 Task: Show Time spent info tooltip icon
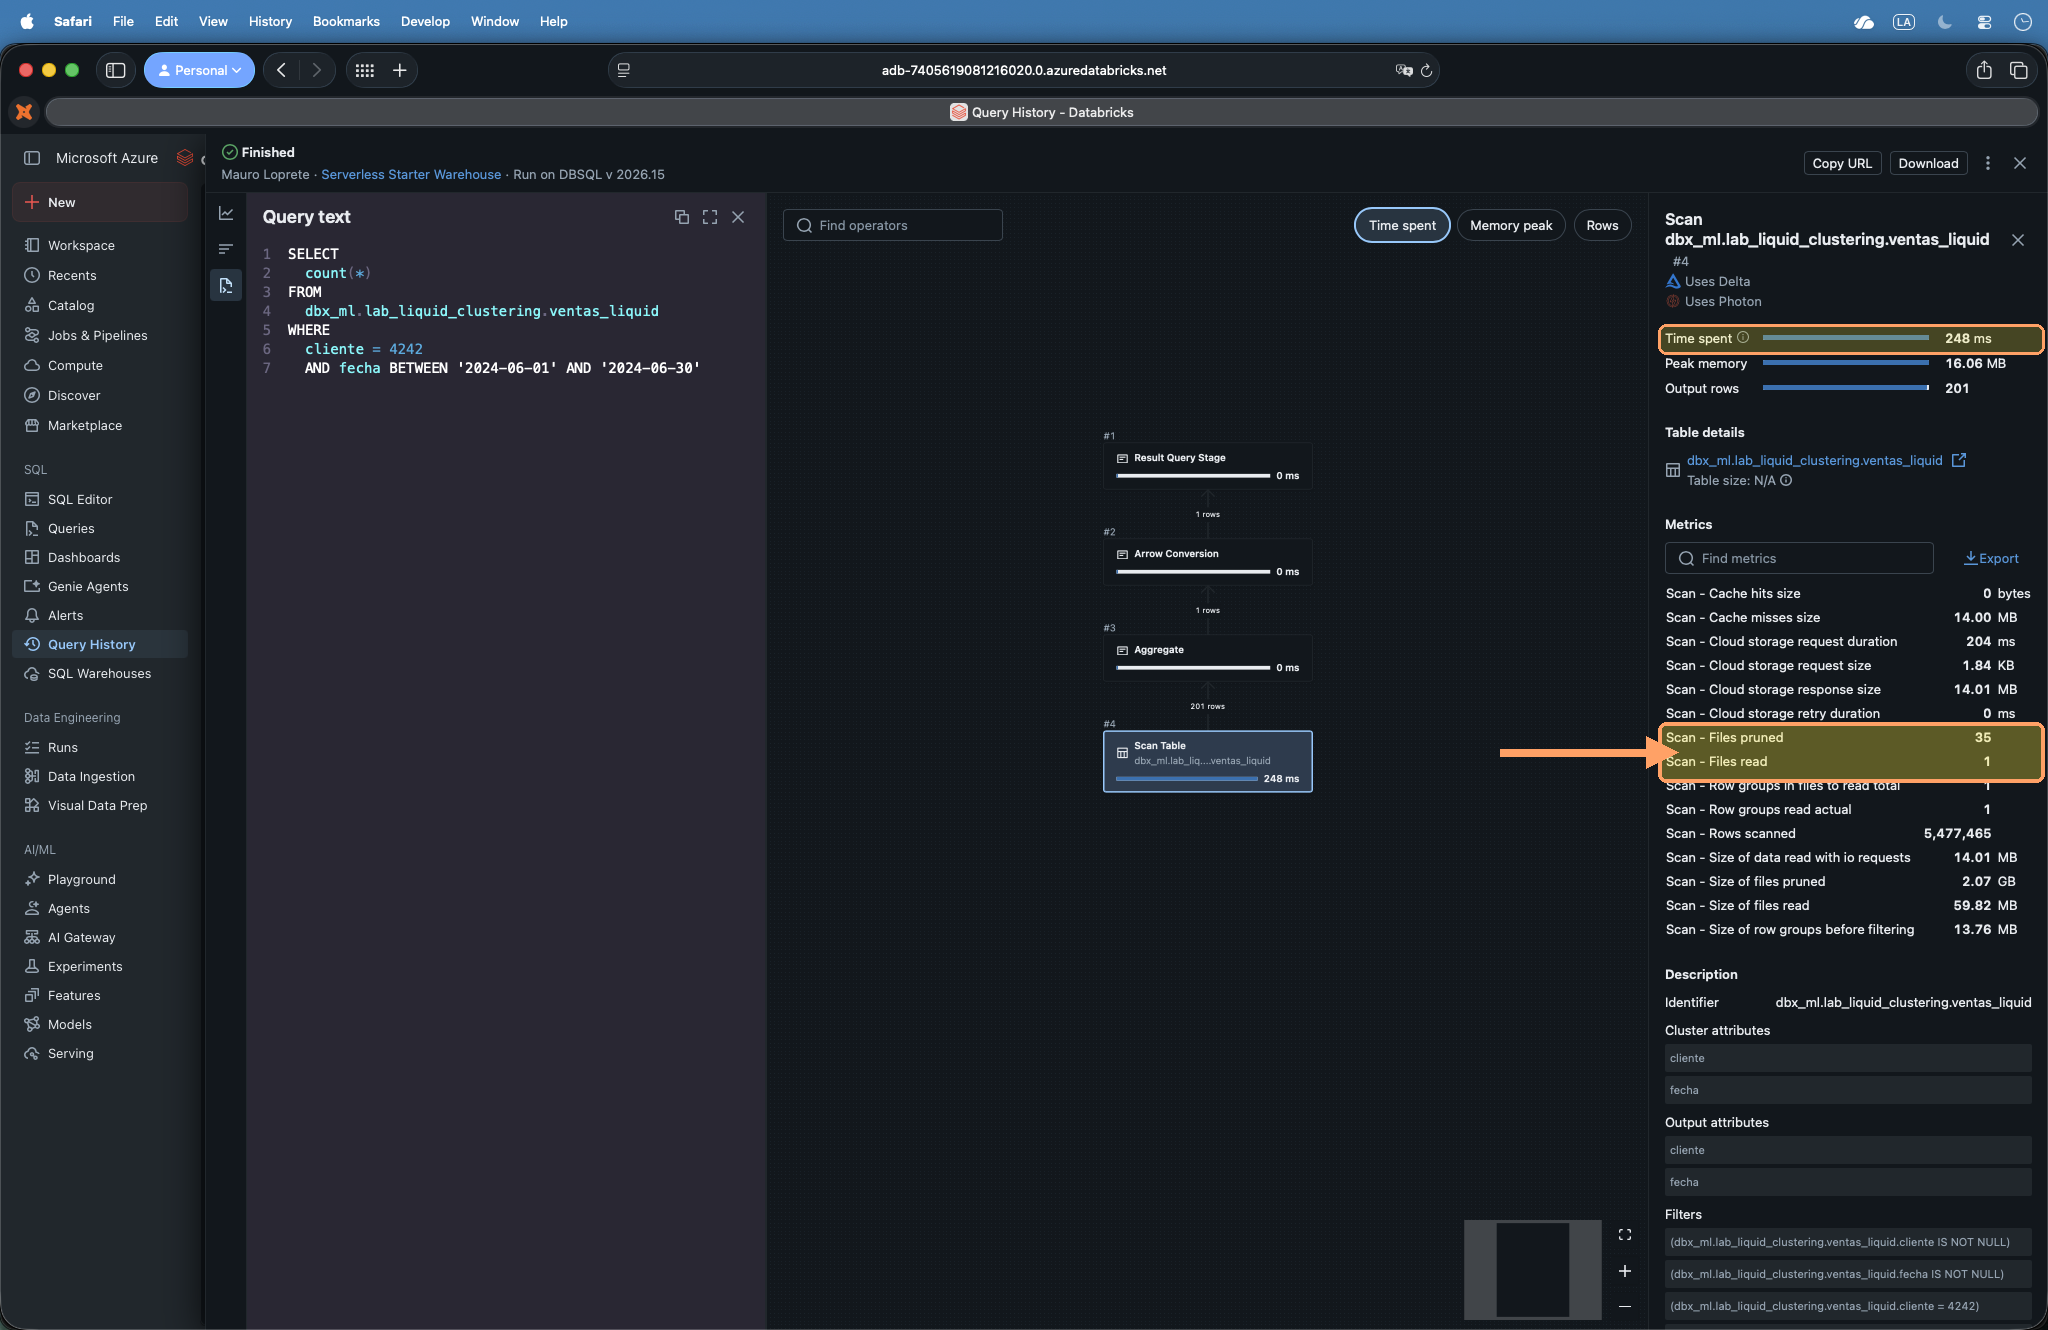[x=1743, y=338]
